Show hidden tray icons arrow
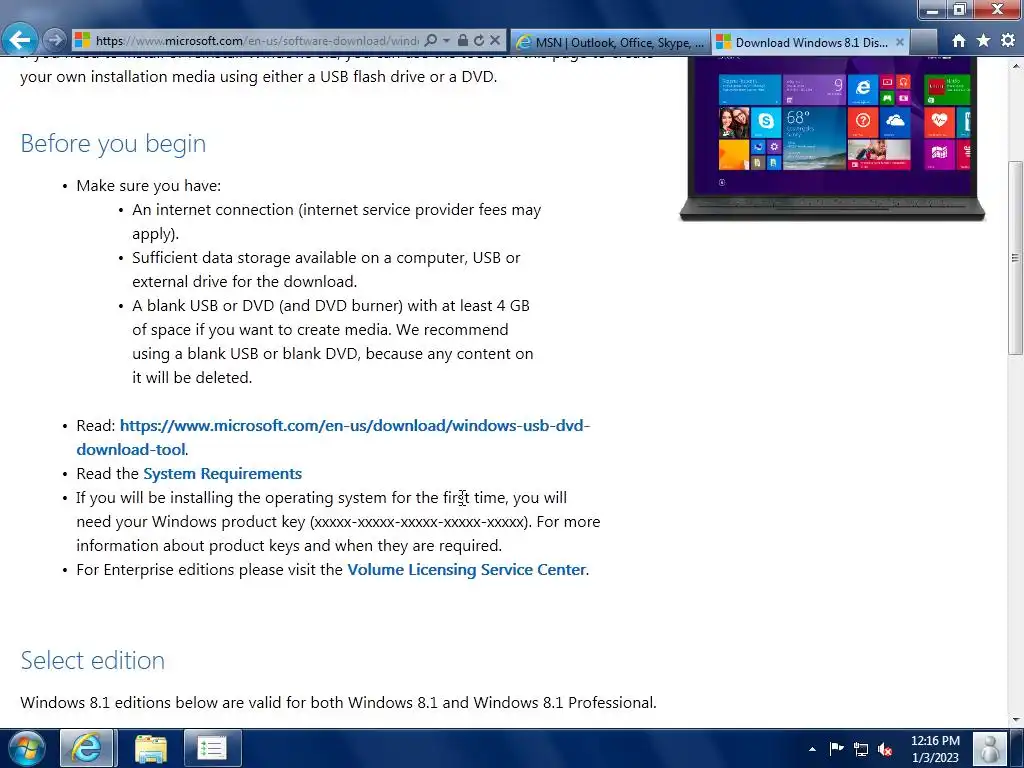 pos(812,749)
